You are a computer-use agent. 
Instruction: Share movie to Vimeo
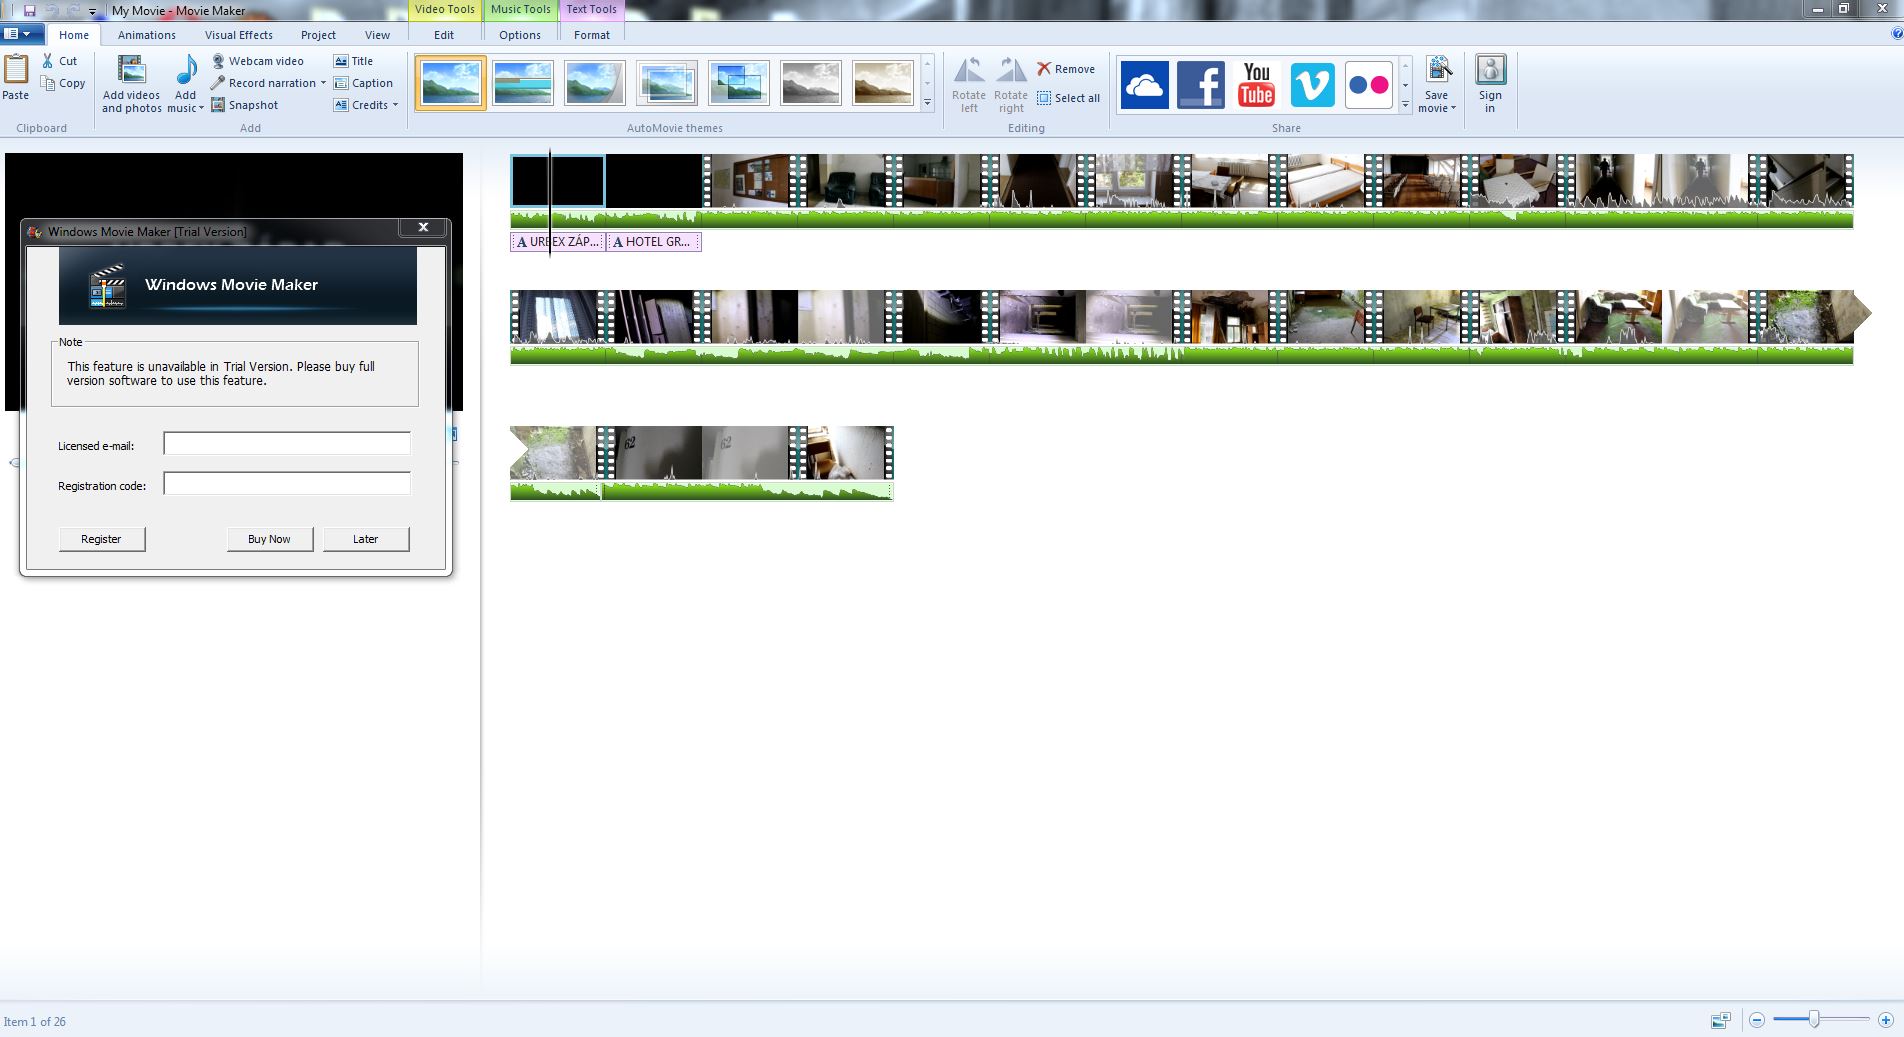(1312, 84)
